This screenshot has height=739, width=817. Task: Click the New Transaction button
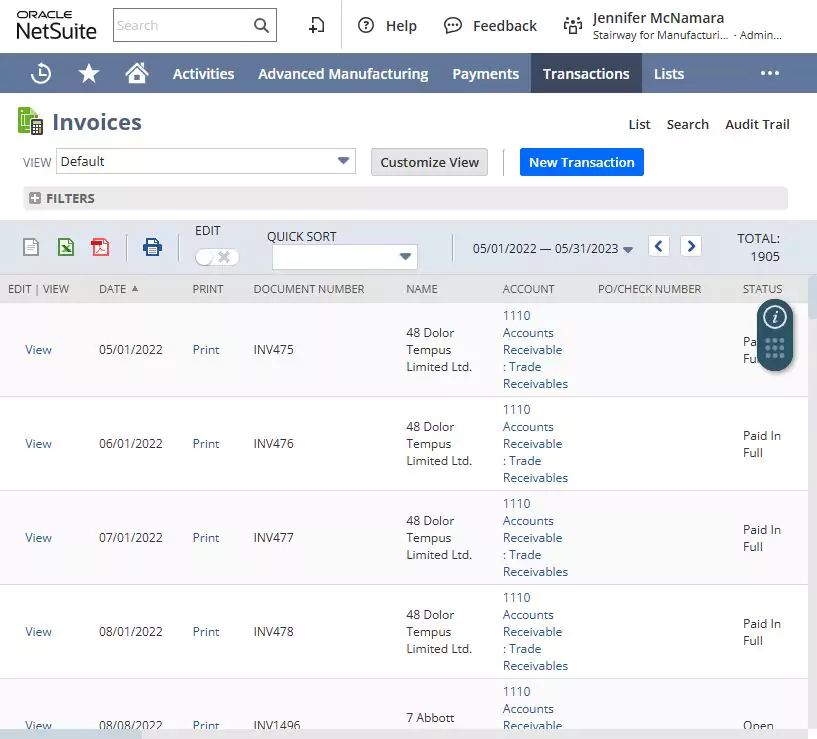[x=581, y=161]
